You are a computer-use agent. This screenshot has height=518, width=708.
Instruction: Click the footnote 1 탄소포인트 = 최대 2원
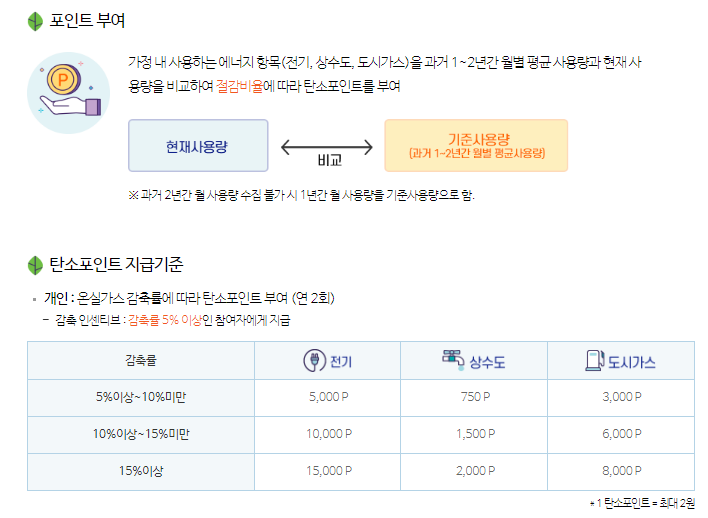tap(642, 503)
